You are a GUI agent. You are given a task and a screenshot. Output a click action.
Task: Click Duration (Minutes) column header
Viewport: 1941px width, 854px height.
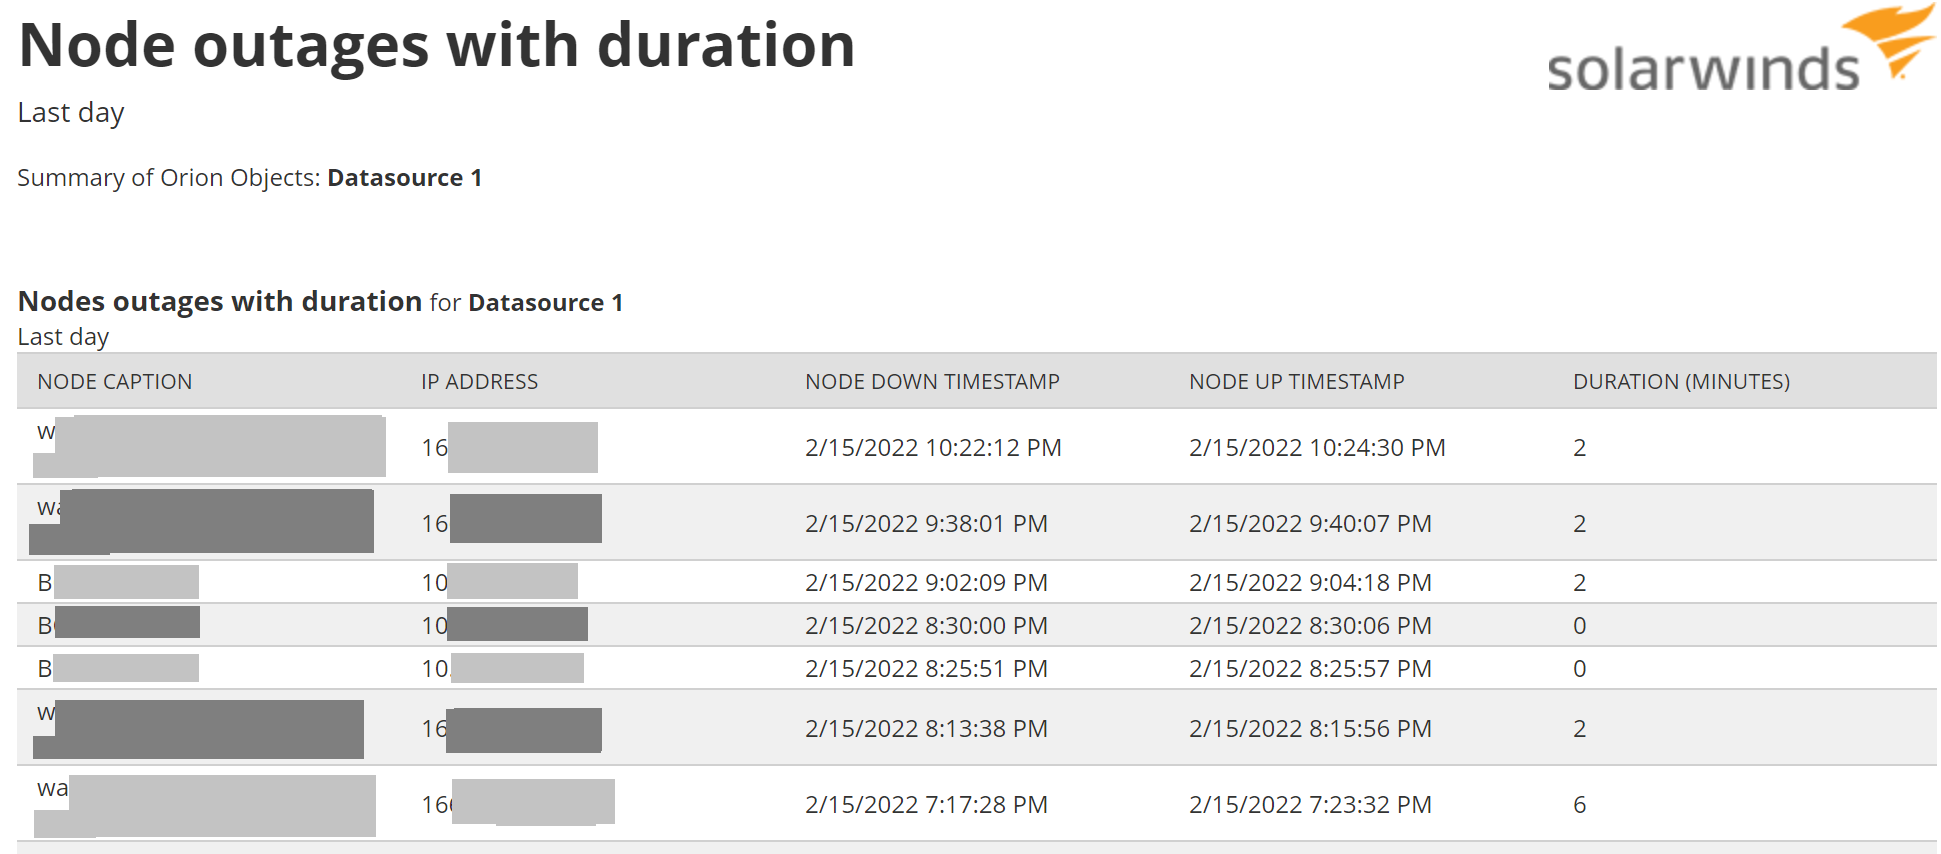coord(1681,381)
